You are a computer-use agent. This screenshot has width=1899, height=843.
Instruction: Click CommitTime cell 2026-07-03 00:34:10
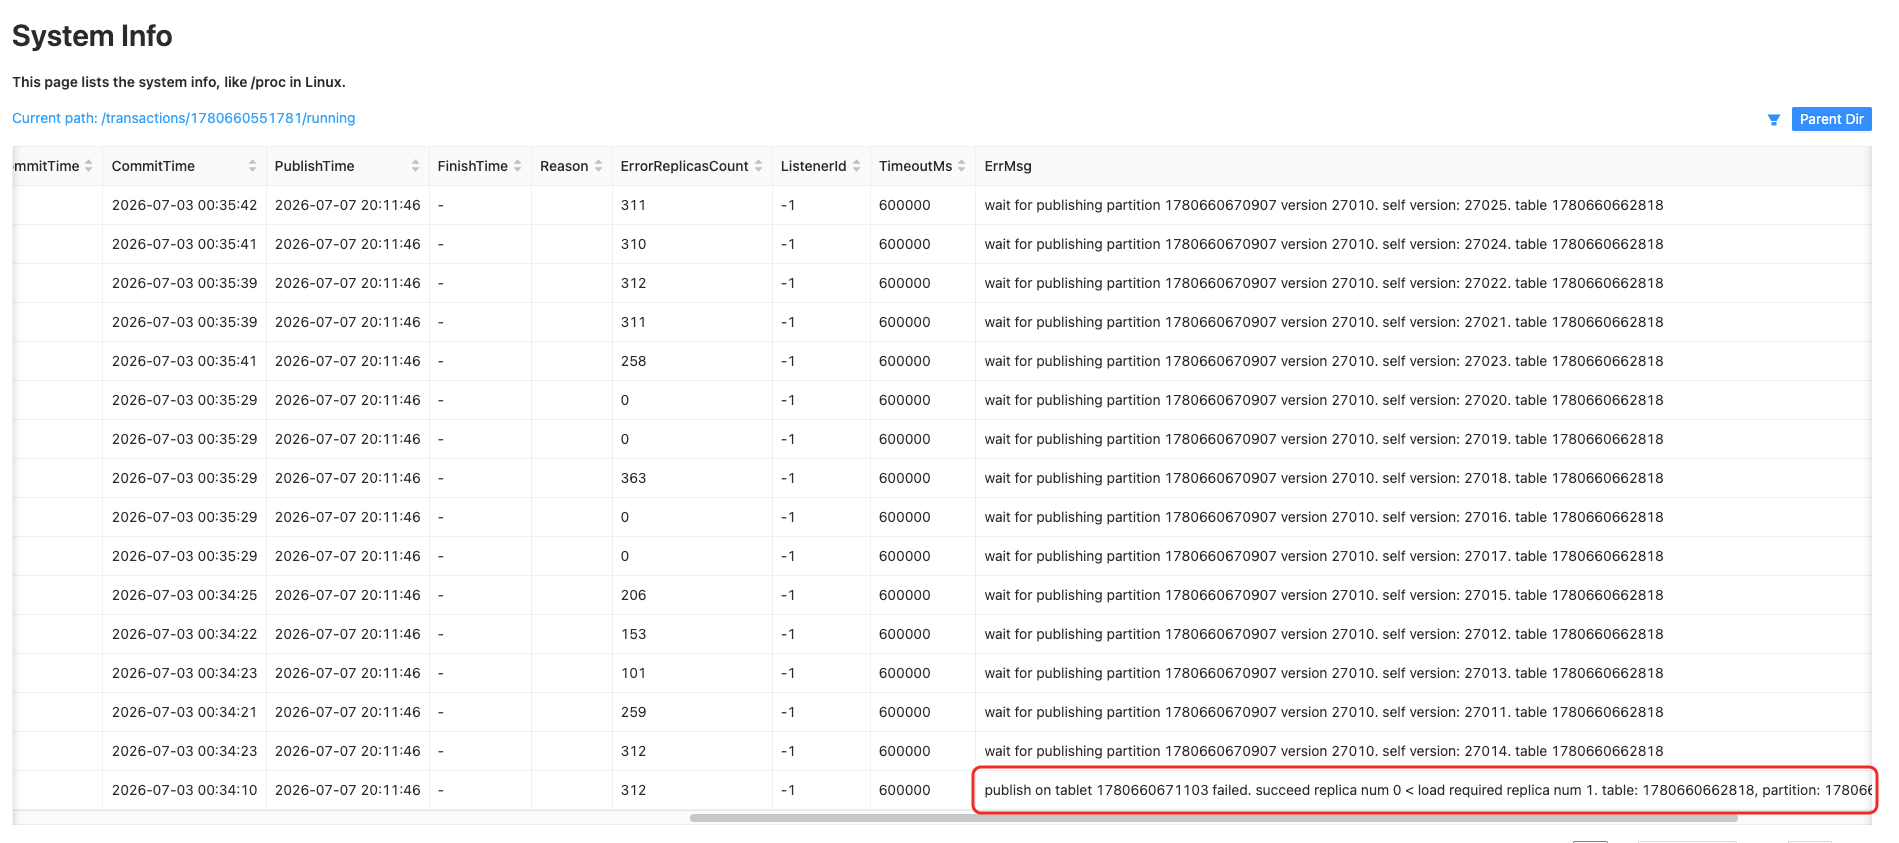coord(184,790)
